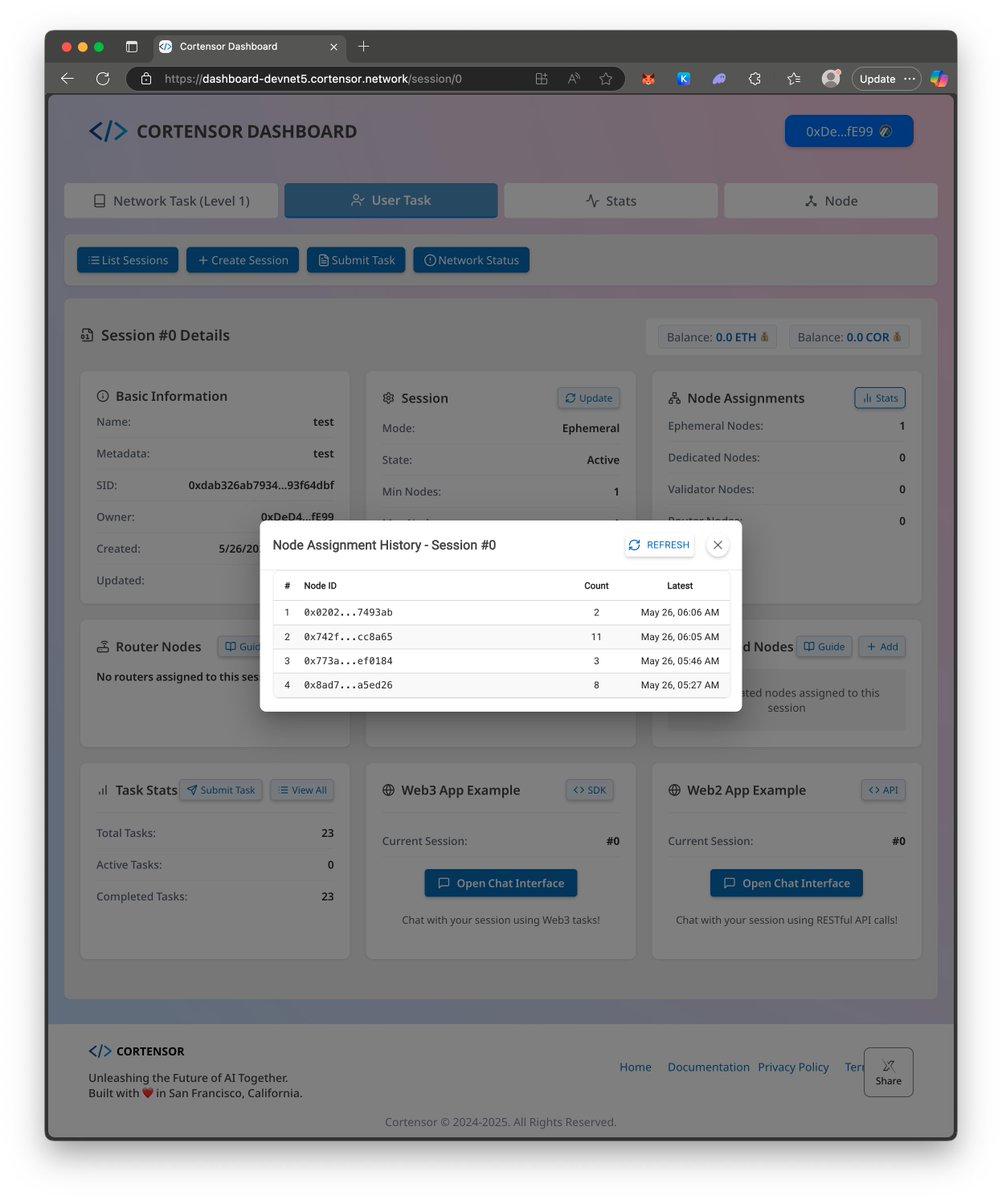The width and height of the screenshot is (1002, 1200).
Task: Click Submit Task in Task Stats card
Action: [x=222, y=790]
